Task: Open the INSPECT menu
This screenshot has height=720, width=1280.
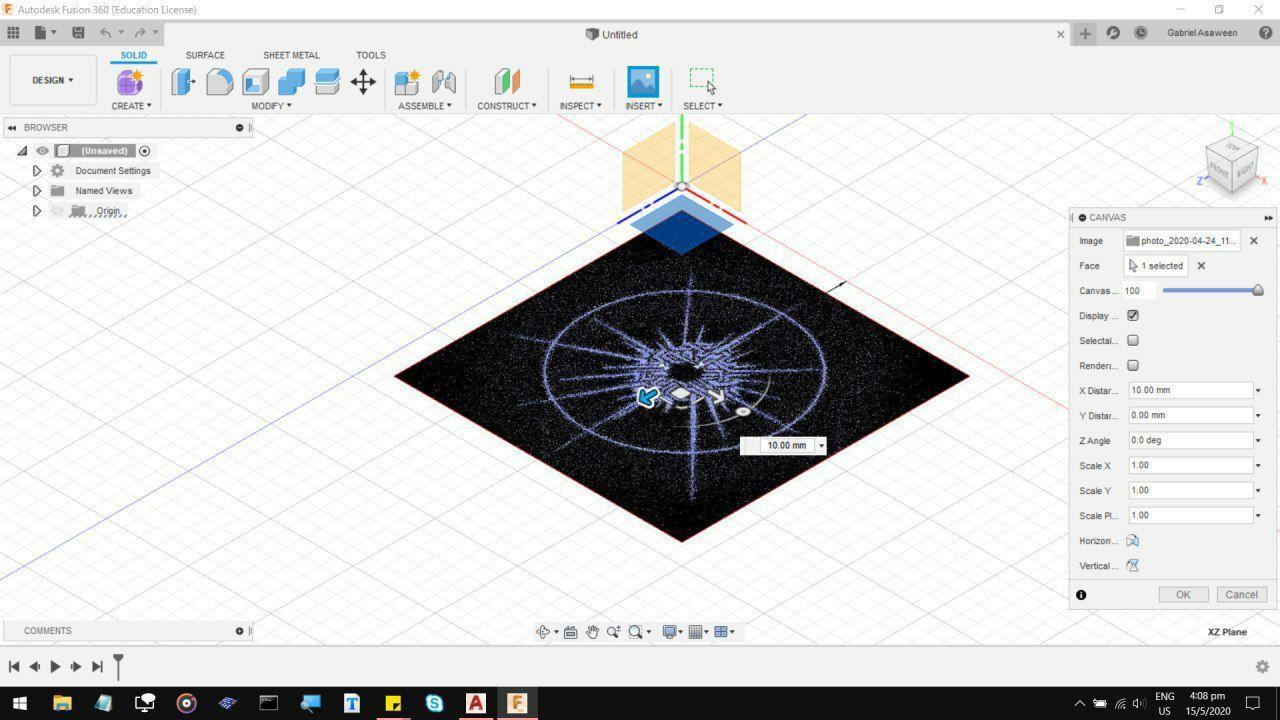Action: (x=581, y=106)
